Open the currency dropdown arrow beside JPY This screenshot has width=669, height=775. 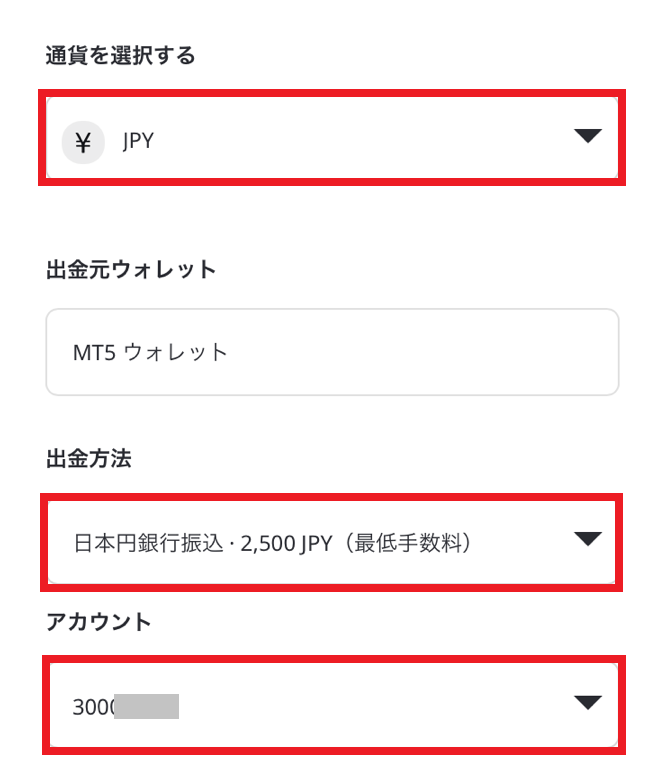[x=587, y=135]
